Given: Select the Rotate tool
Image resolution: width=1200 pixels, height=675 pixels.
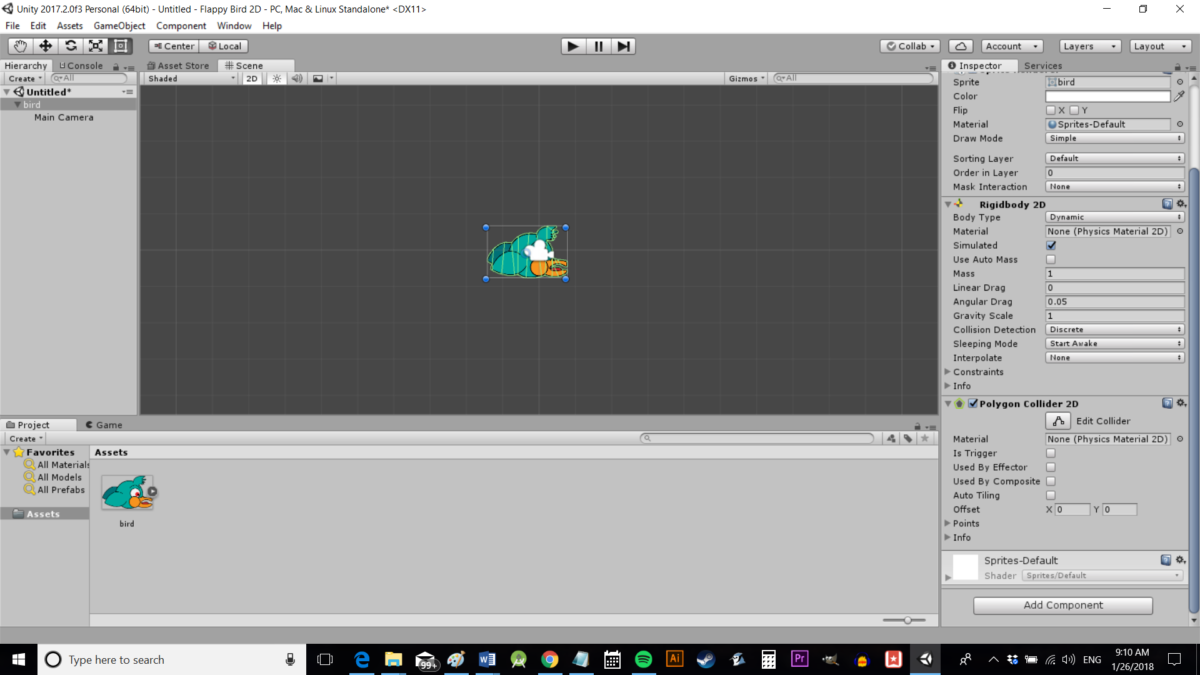Looking at the screenshot, I should coord(69,45).
